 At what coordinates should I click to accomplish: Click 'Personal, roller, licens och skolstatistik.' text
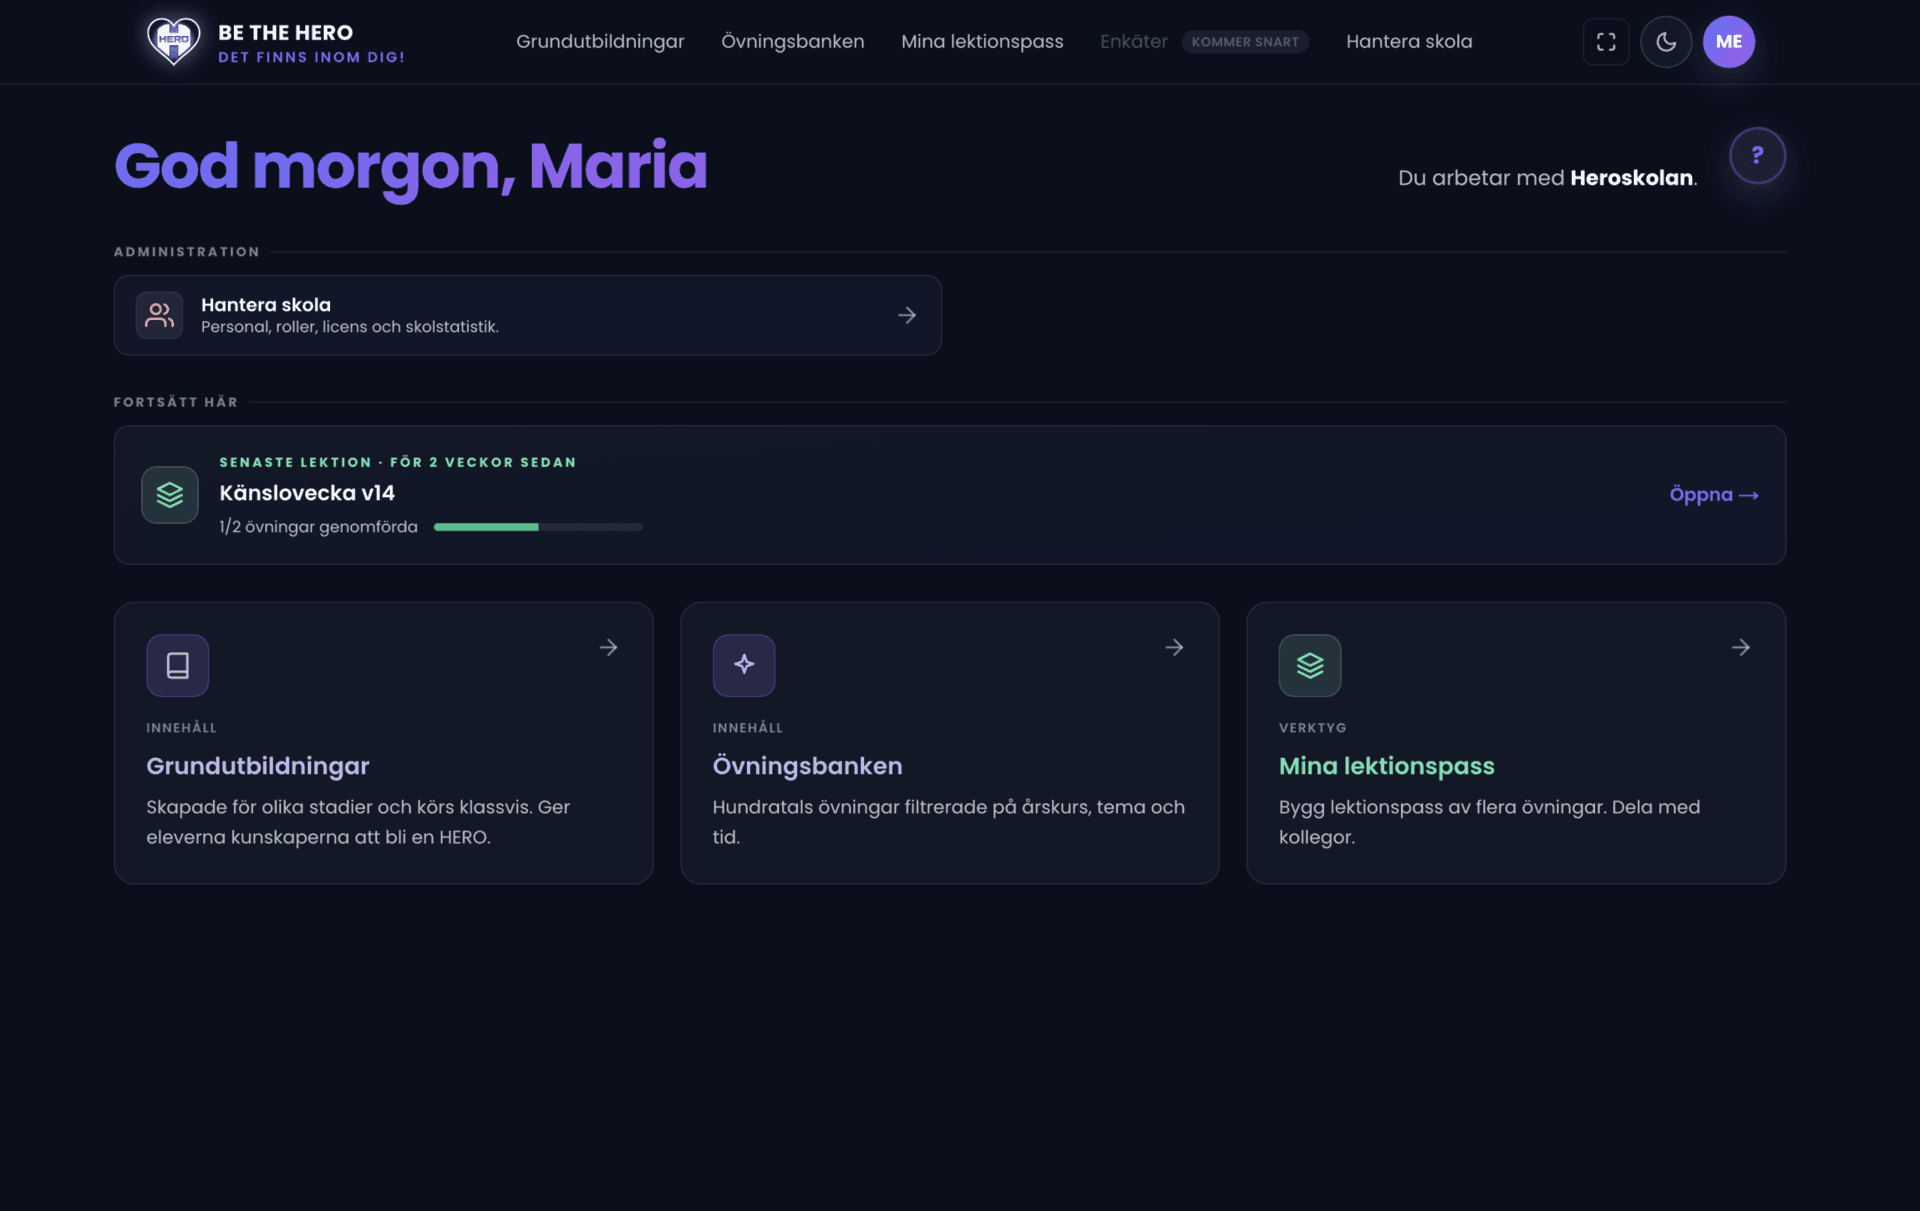[350, 327]
